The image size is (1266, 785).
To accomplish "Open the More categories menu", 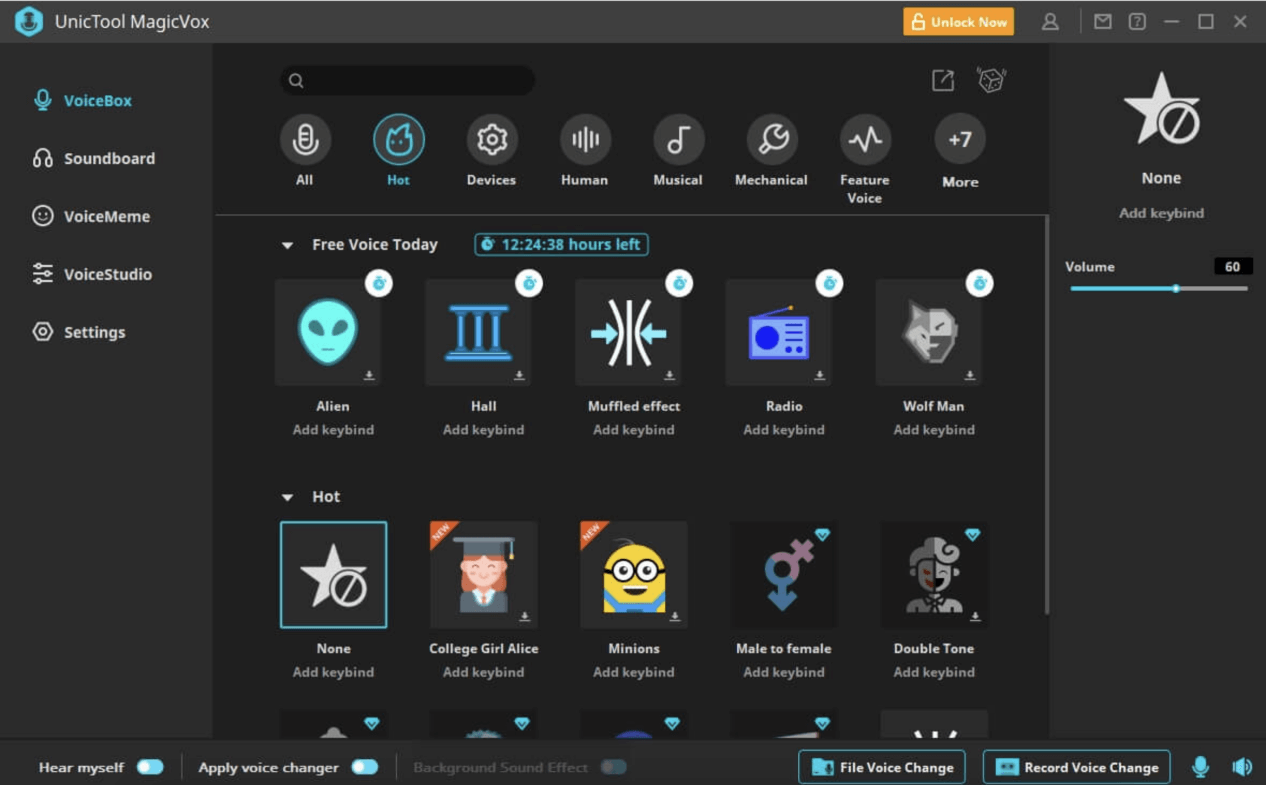I will (958, 140).
